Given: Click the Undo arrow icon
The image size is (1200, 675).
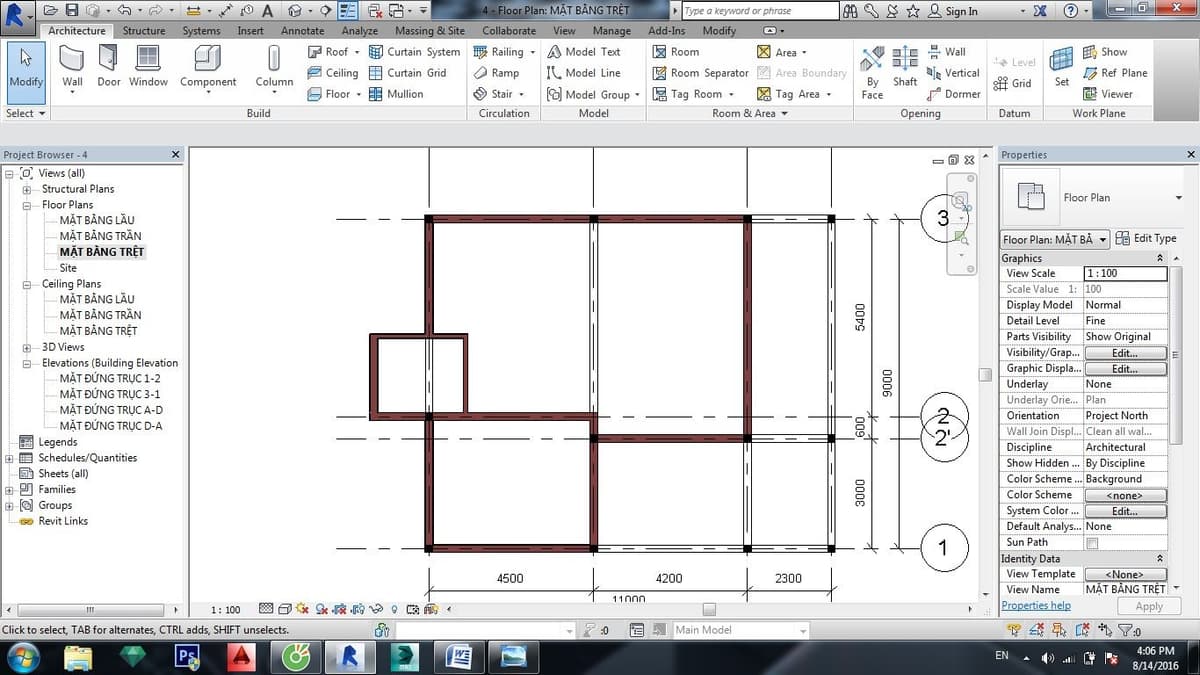Looking at the screenshot, I should click(x=124, y=11).
